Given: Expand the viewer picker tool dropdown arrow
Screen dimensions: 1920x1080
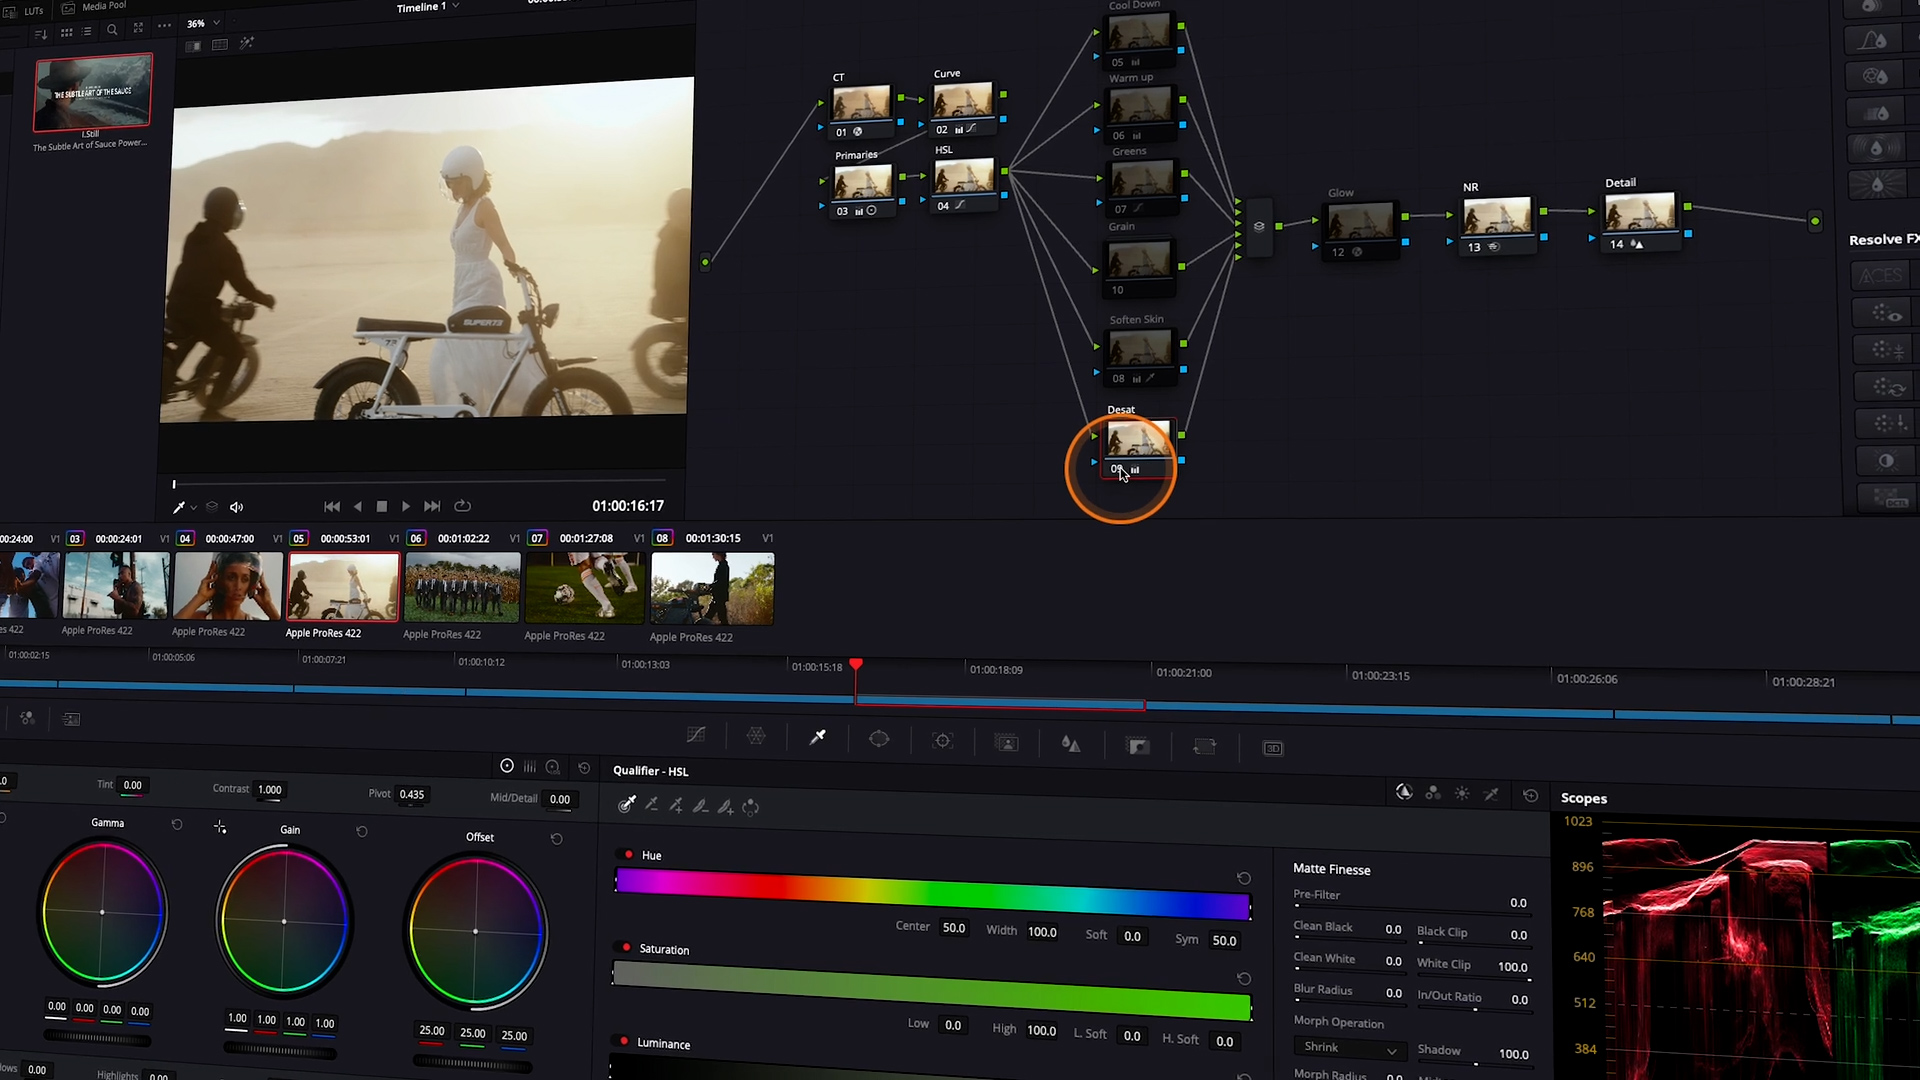Looking at the screenshot, I should (x=193, y=508).
